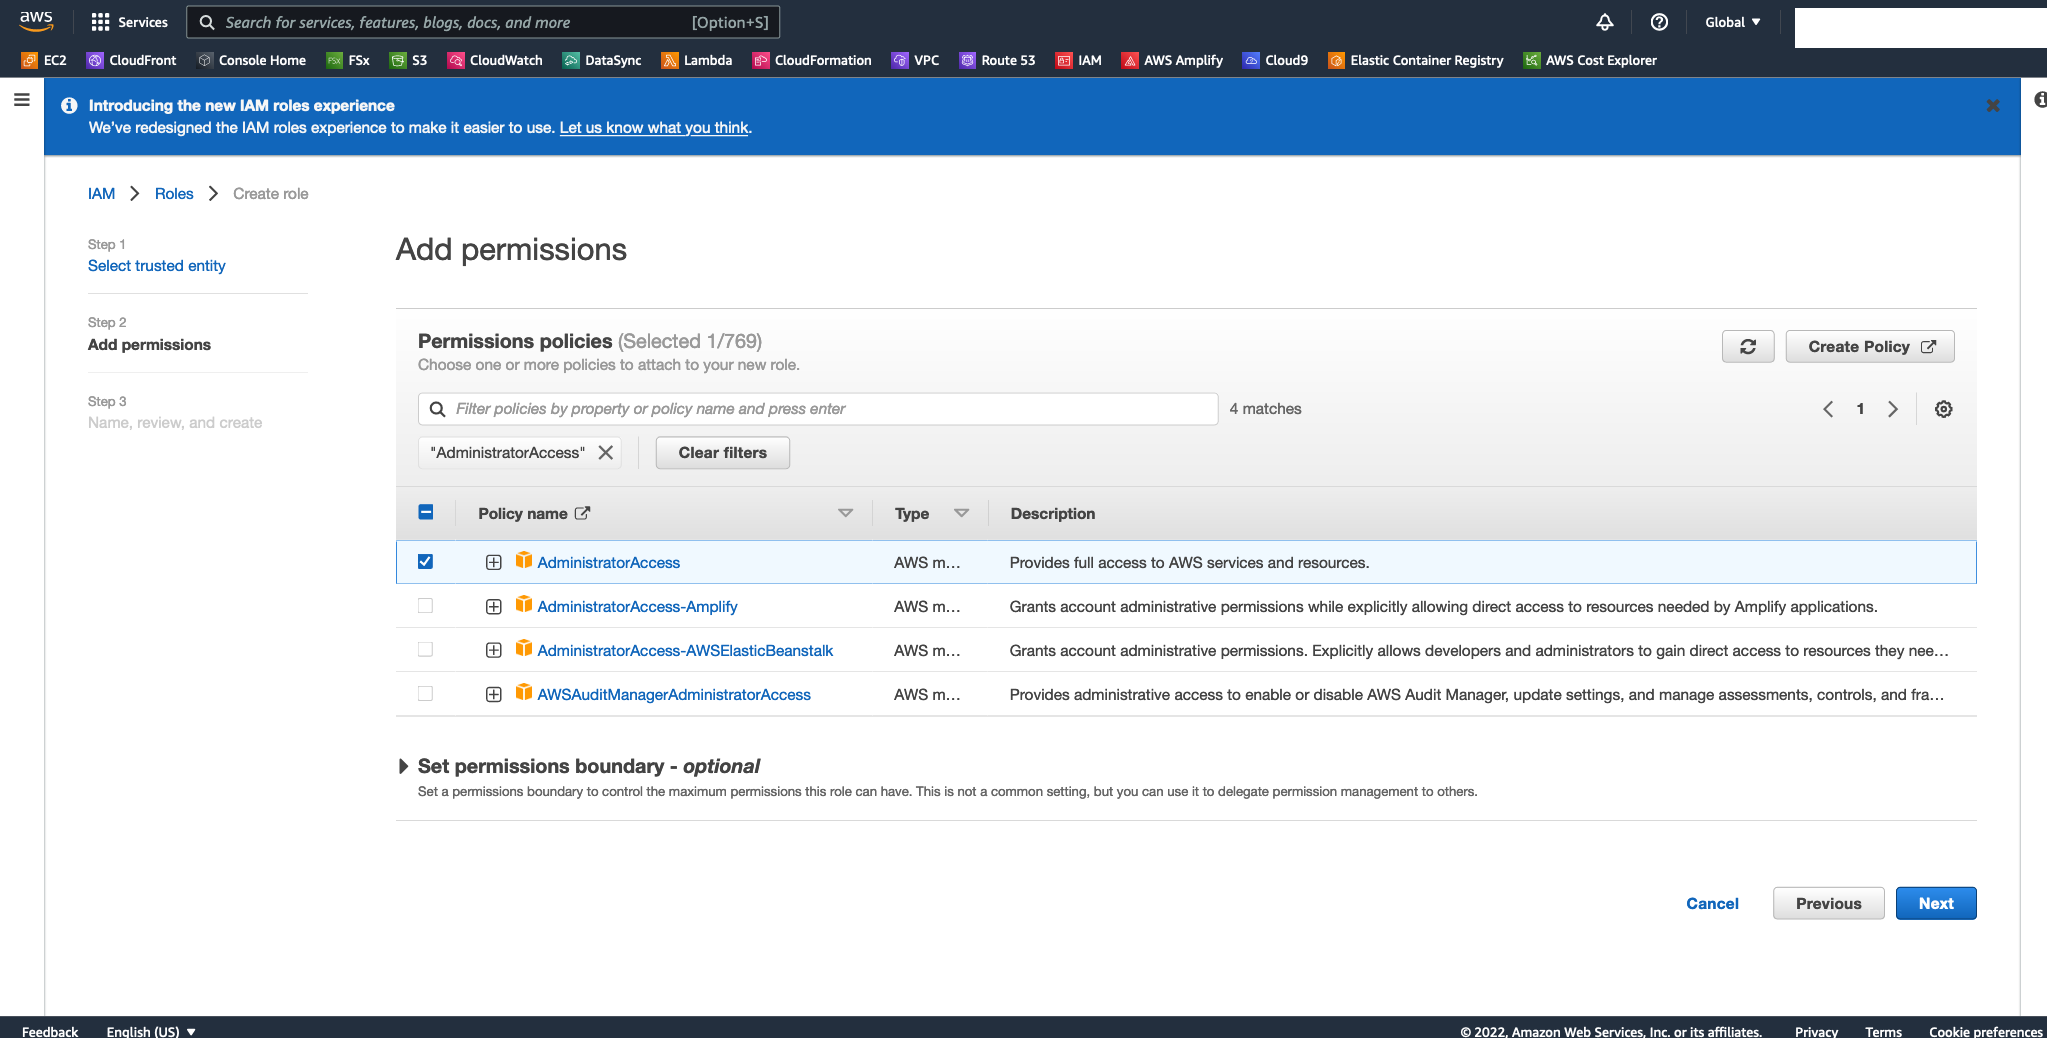Open the DataSync shortcut
This screenshot has width=2047, height=1038.
602,60
